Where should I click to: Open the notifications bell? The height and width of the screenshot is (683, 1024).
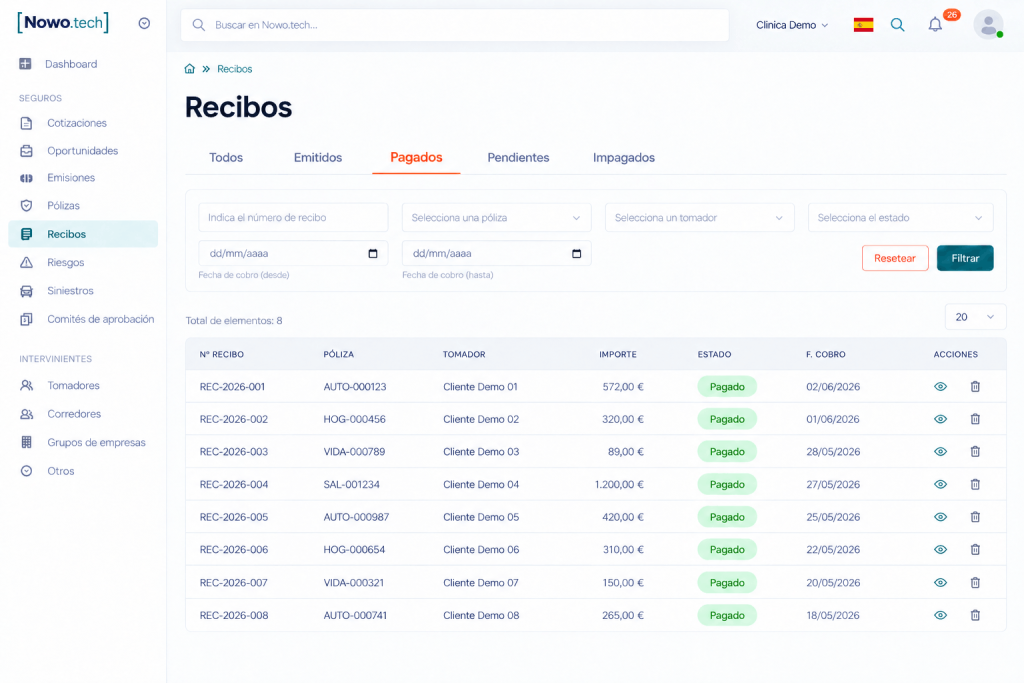click(x=935, y=25)
